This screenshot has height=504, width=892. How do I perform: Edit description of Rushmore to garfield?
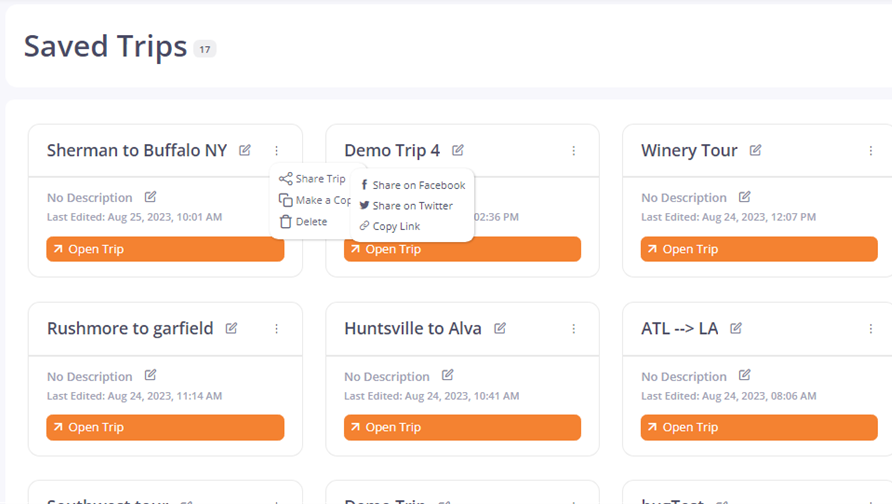click(150, 375)
